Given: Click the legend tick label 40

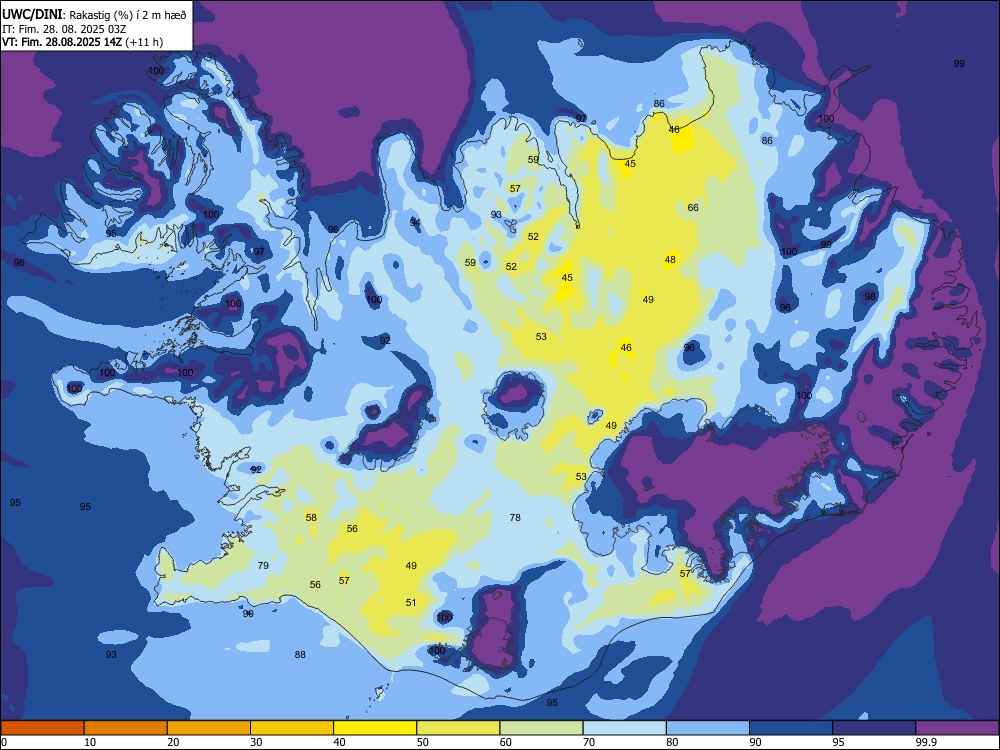Looking at the screenshot, I should pos(339,742).
